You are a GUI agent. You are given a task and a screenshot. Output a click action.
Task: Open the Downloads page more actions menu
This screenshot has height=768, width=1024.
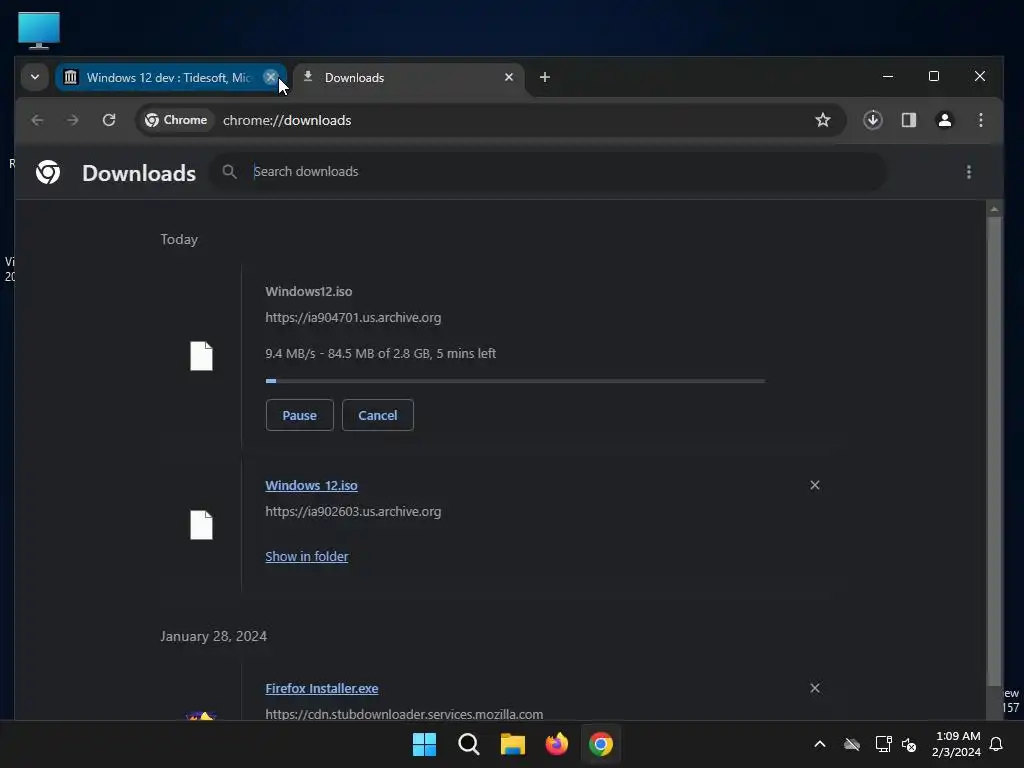tap(968, 172)
